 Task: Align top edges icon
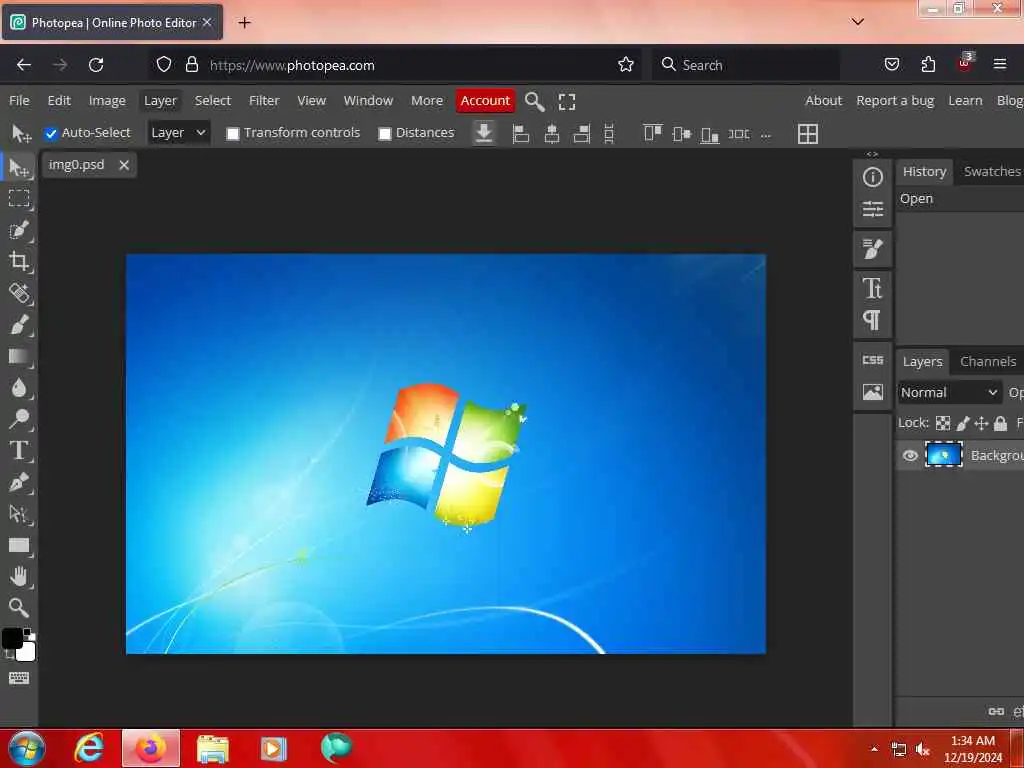click(653, 133)
